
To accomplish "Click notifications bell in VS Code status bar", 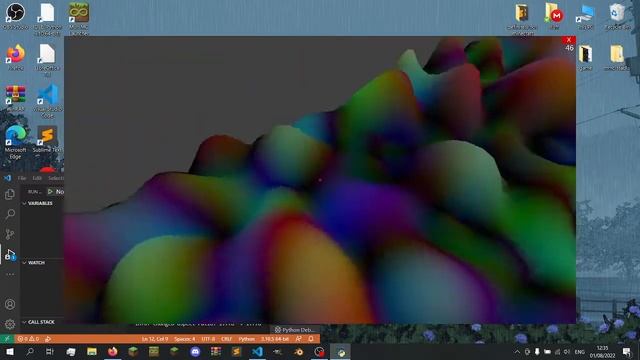I will 311,339.
